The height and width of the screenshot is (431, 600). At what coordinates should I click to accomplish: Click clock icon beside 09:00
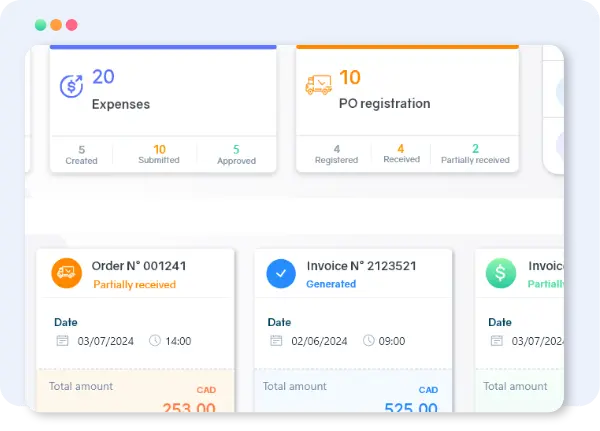coord(369,341)
